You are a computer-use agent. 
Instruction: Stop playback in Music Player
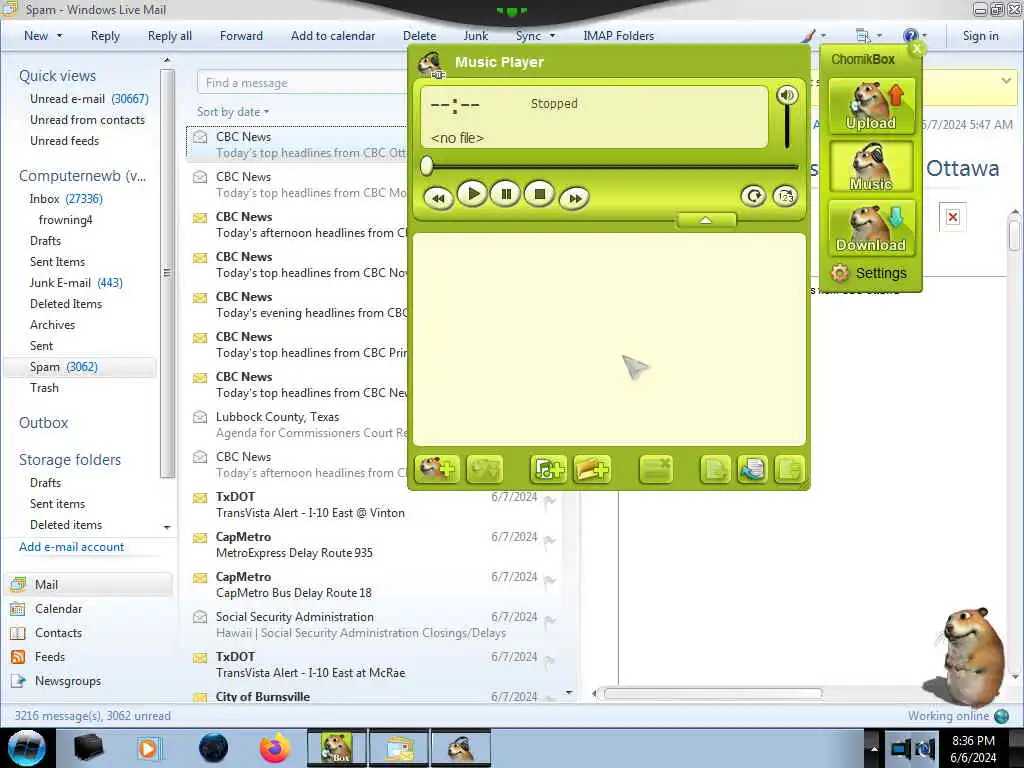point(539,194)
